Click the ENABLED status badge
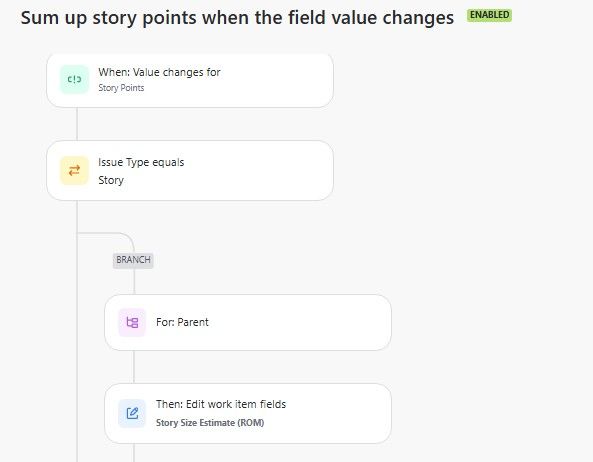The width and height of the screenshot is (593, 462). click(489, 15)
